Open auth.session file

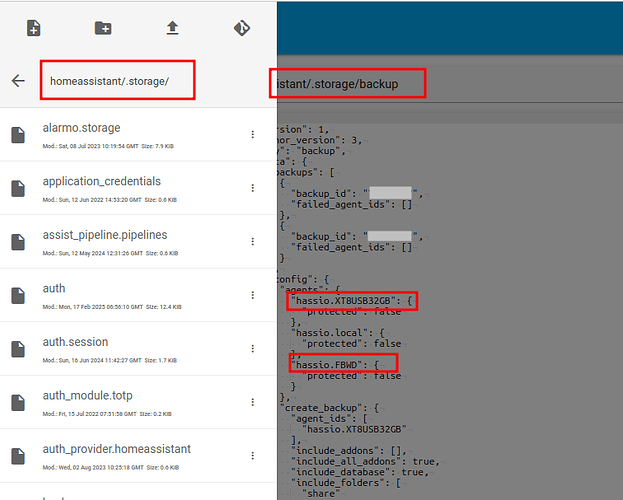pyautogui.click(x=138, y=349)
